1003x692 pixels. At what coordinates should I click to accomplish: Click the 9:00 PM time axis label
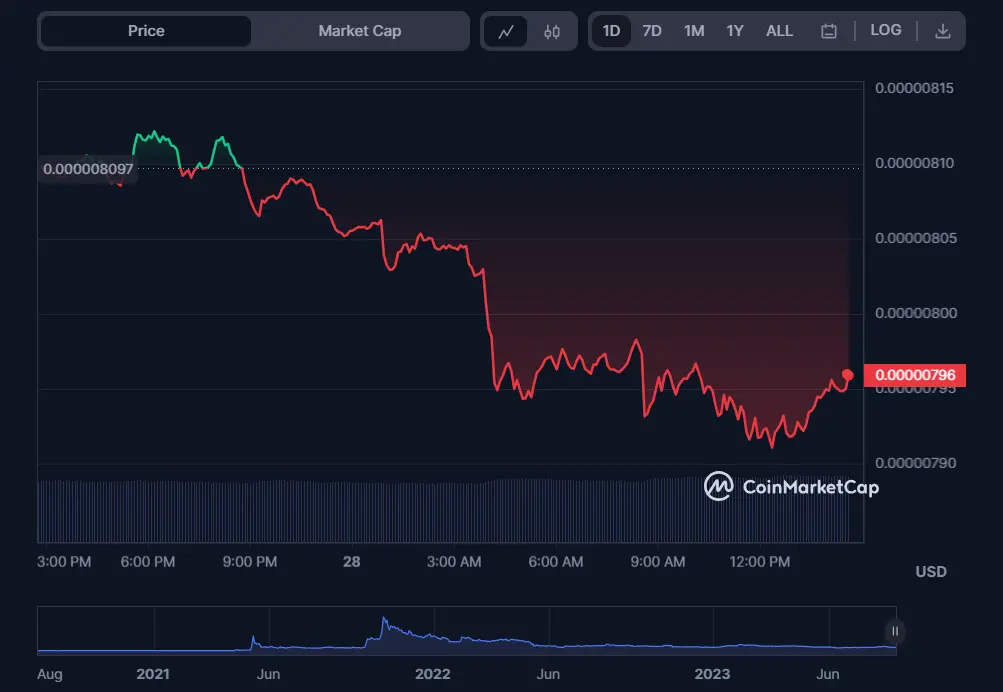click(249, 562)
